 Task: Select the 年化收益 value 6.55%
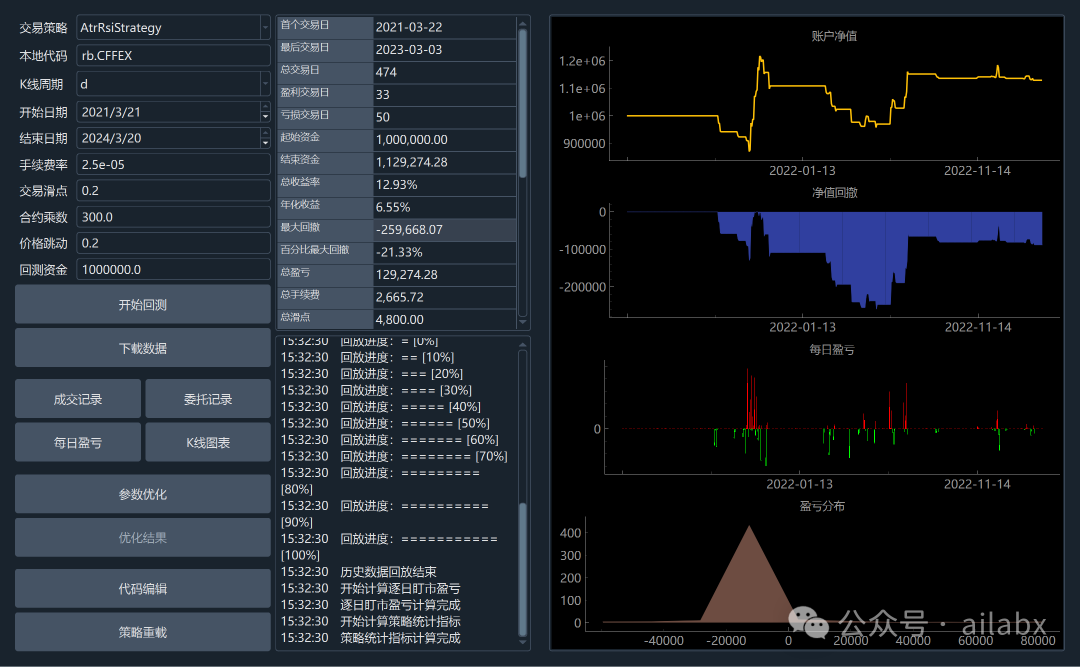coord(445,207)
